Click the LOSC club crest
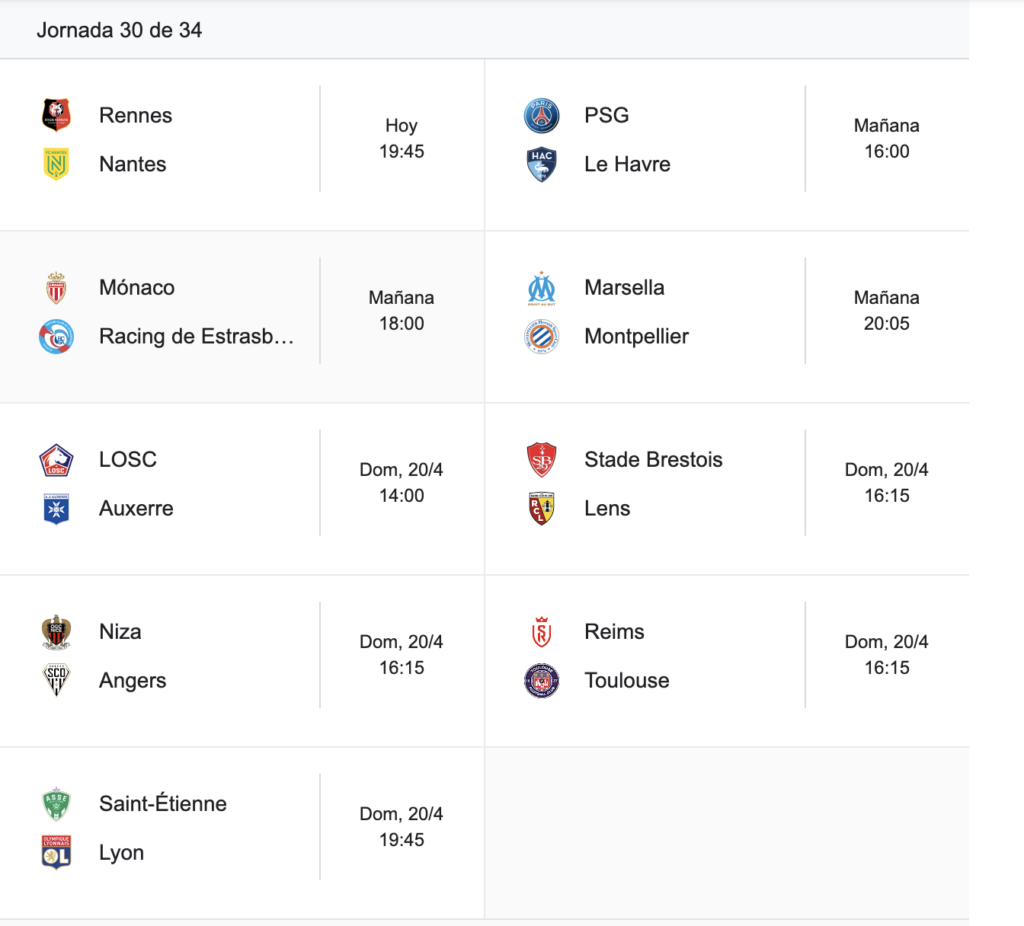 click(x=56, y=460)
